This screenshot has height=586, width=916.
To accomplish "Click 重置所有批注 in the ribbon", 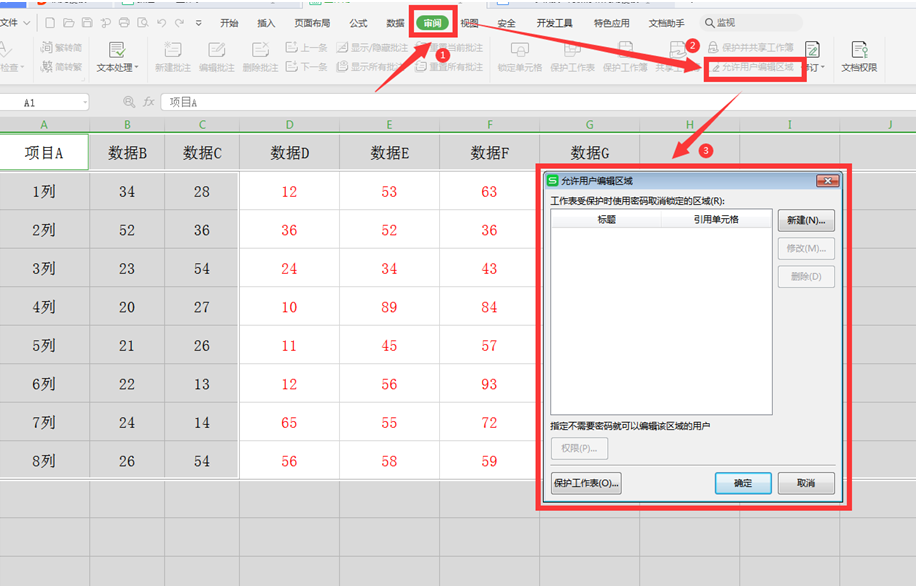I will click(449, 67).
